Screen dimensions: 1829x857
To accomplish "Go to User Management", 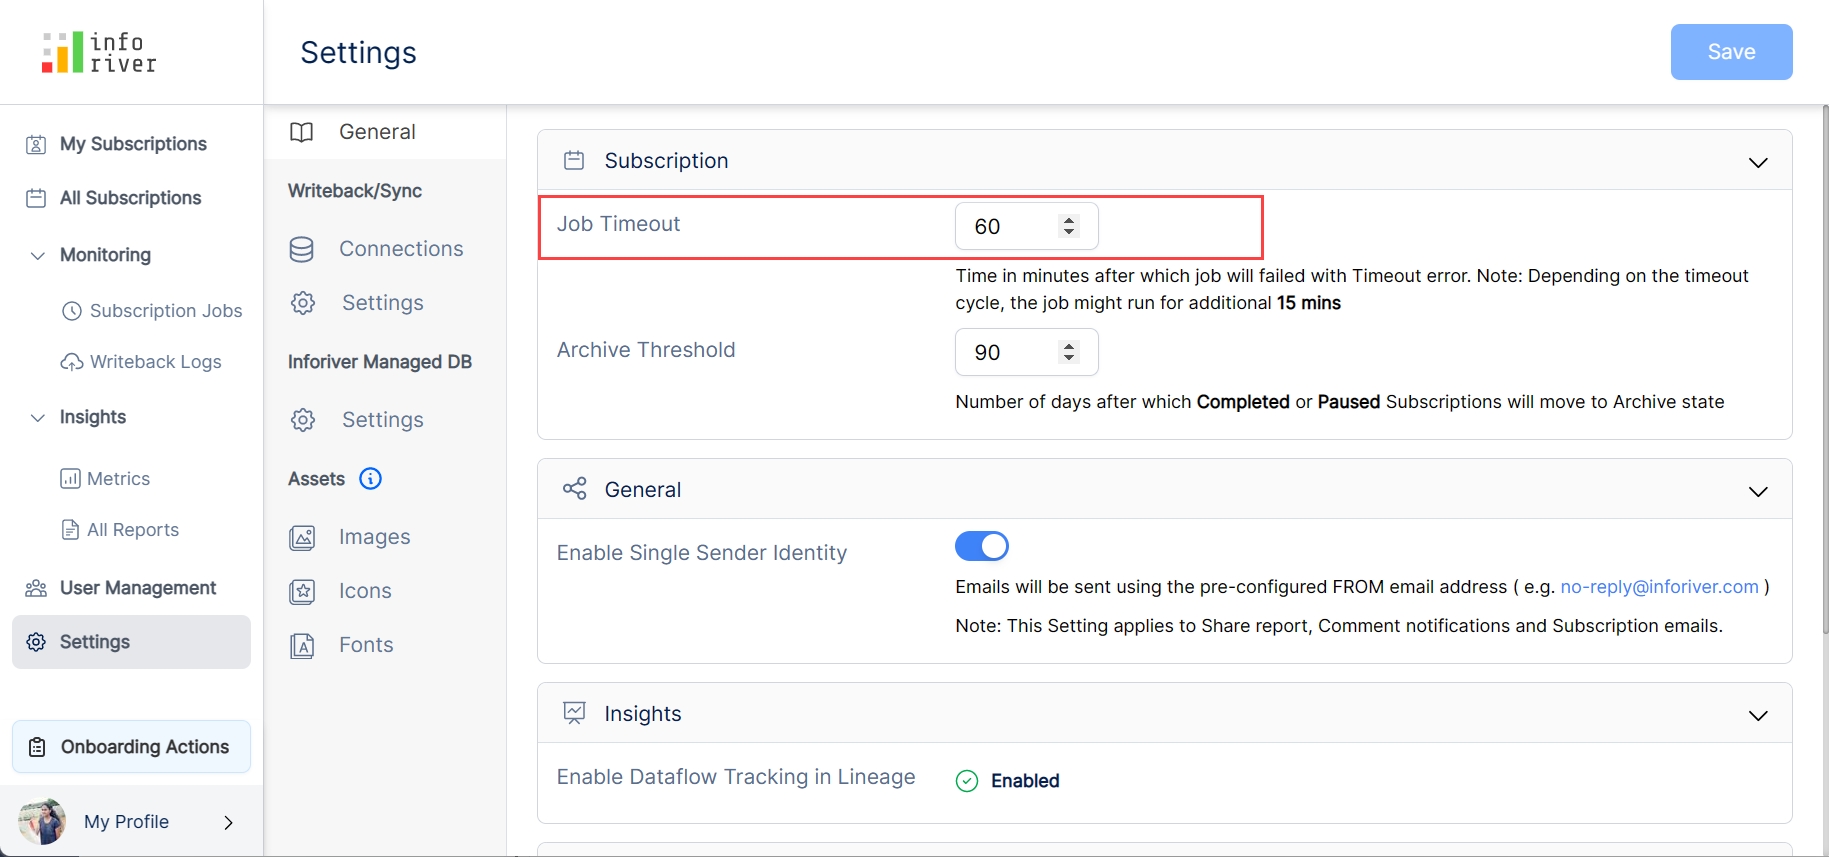I will (137, 588).
